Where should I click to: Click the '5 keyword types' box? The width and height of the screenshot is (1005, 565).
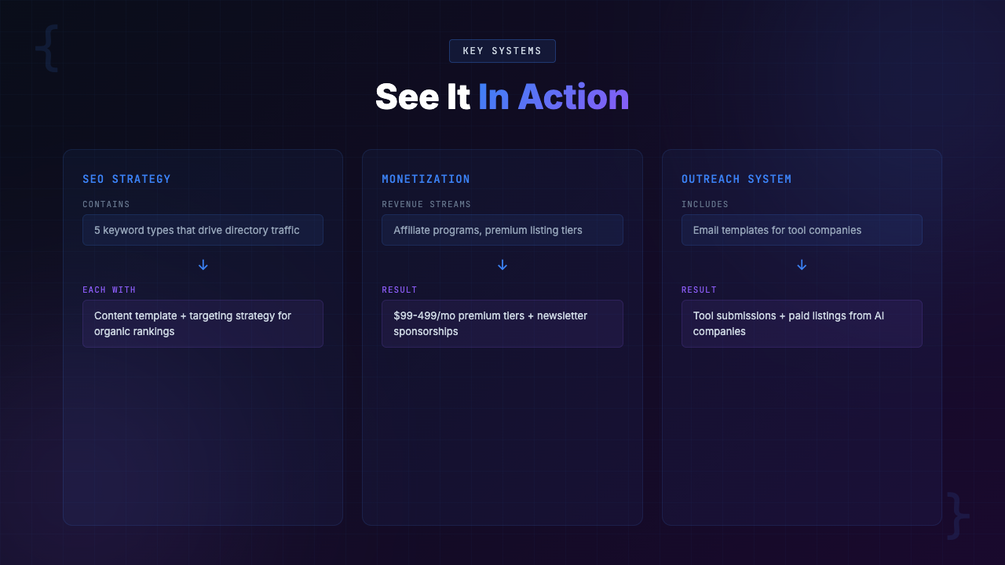203,230
